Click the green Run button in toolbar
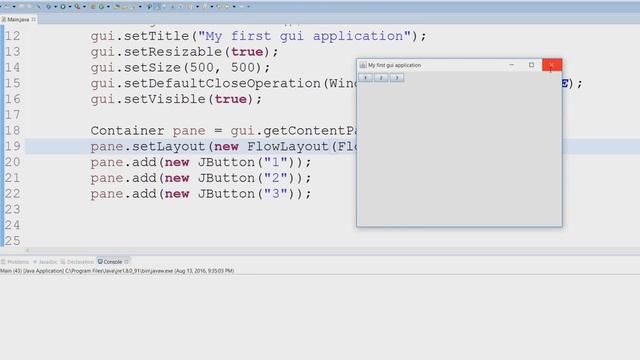Screen dimensions: 640x360 click(x=63, y=7)
